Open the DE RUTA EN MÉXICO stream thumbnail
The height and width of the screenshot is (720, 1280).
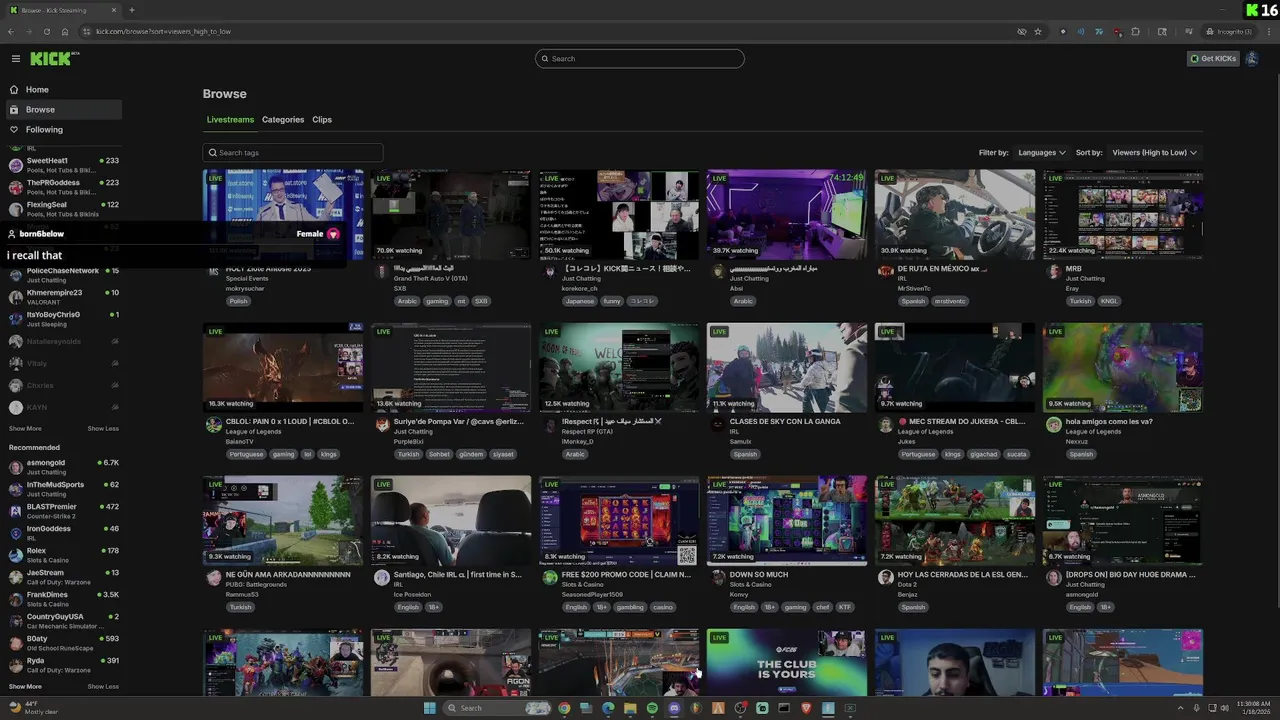(955, 214)
